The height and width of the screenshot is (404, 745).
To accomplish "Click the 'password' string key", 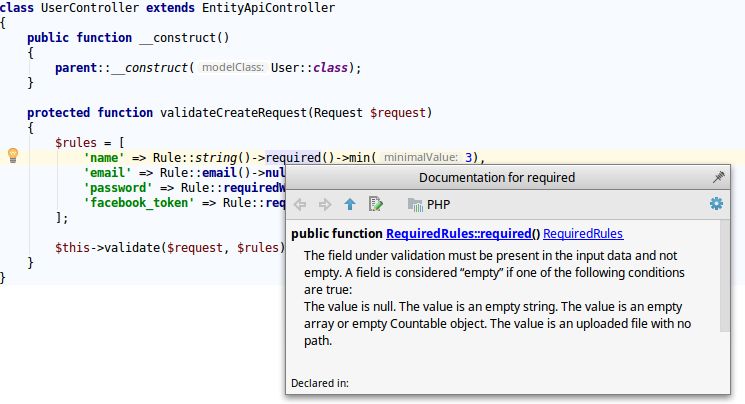I will point(118,188).
